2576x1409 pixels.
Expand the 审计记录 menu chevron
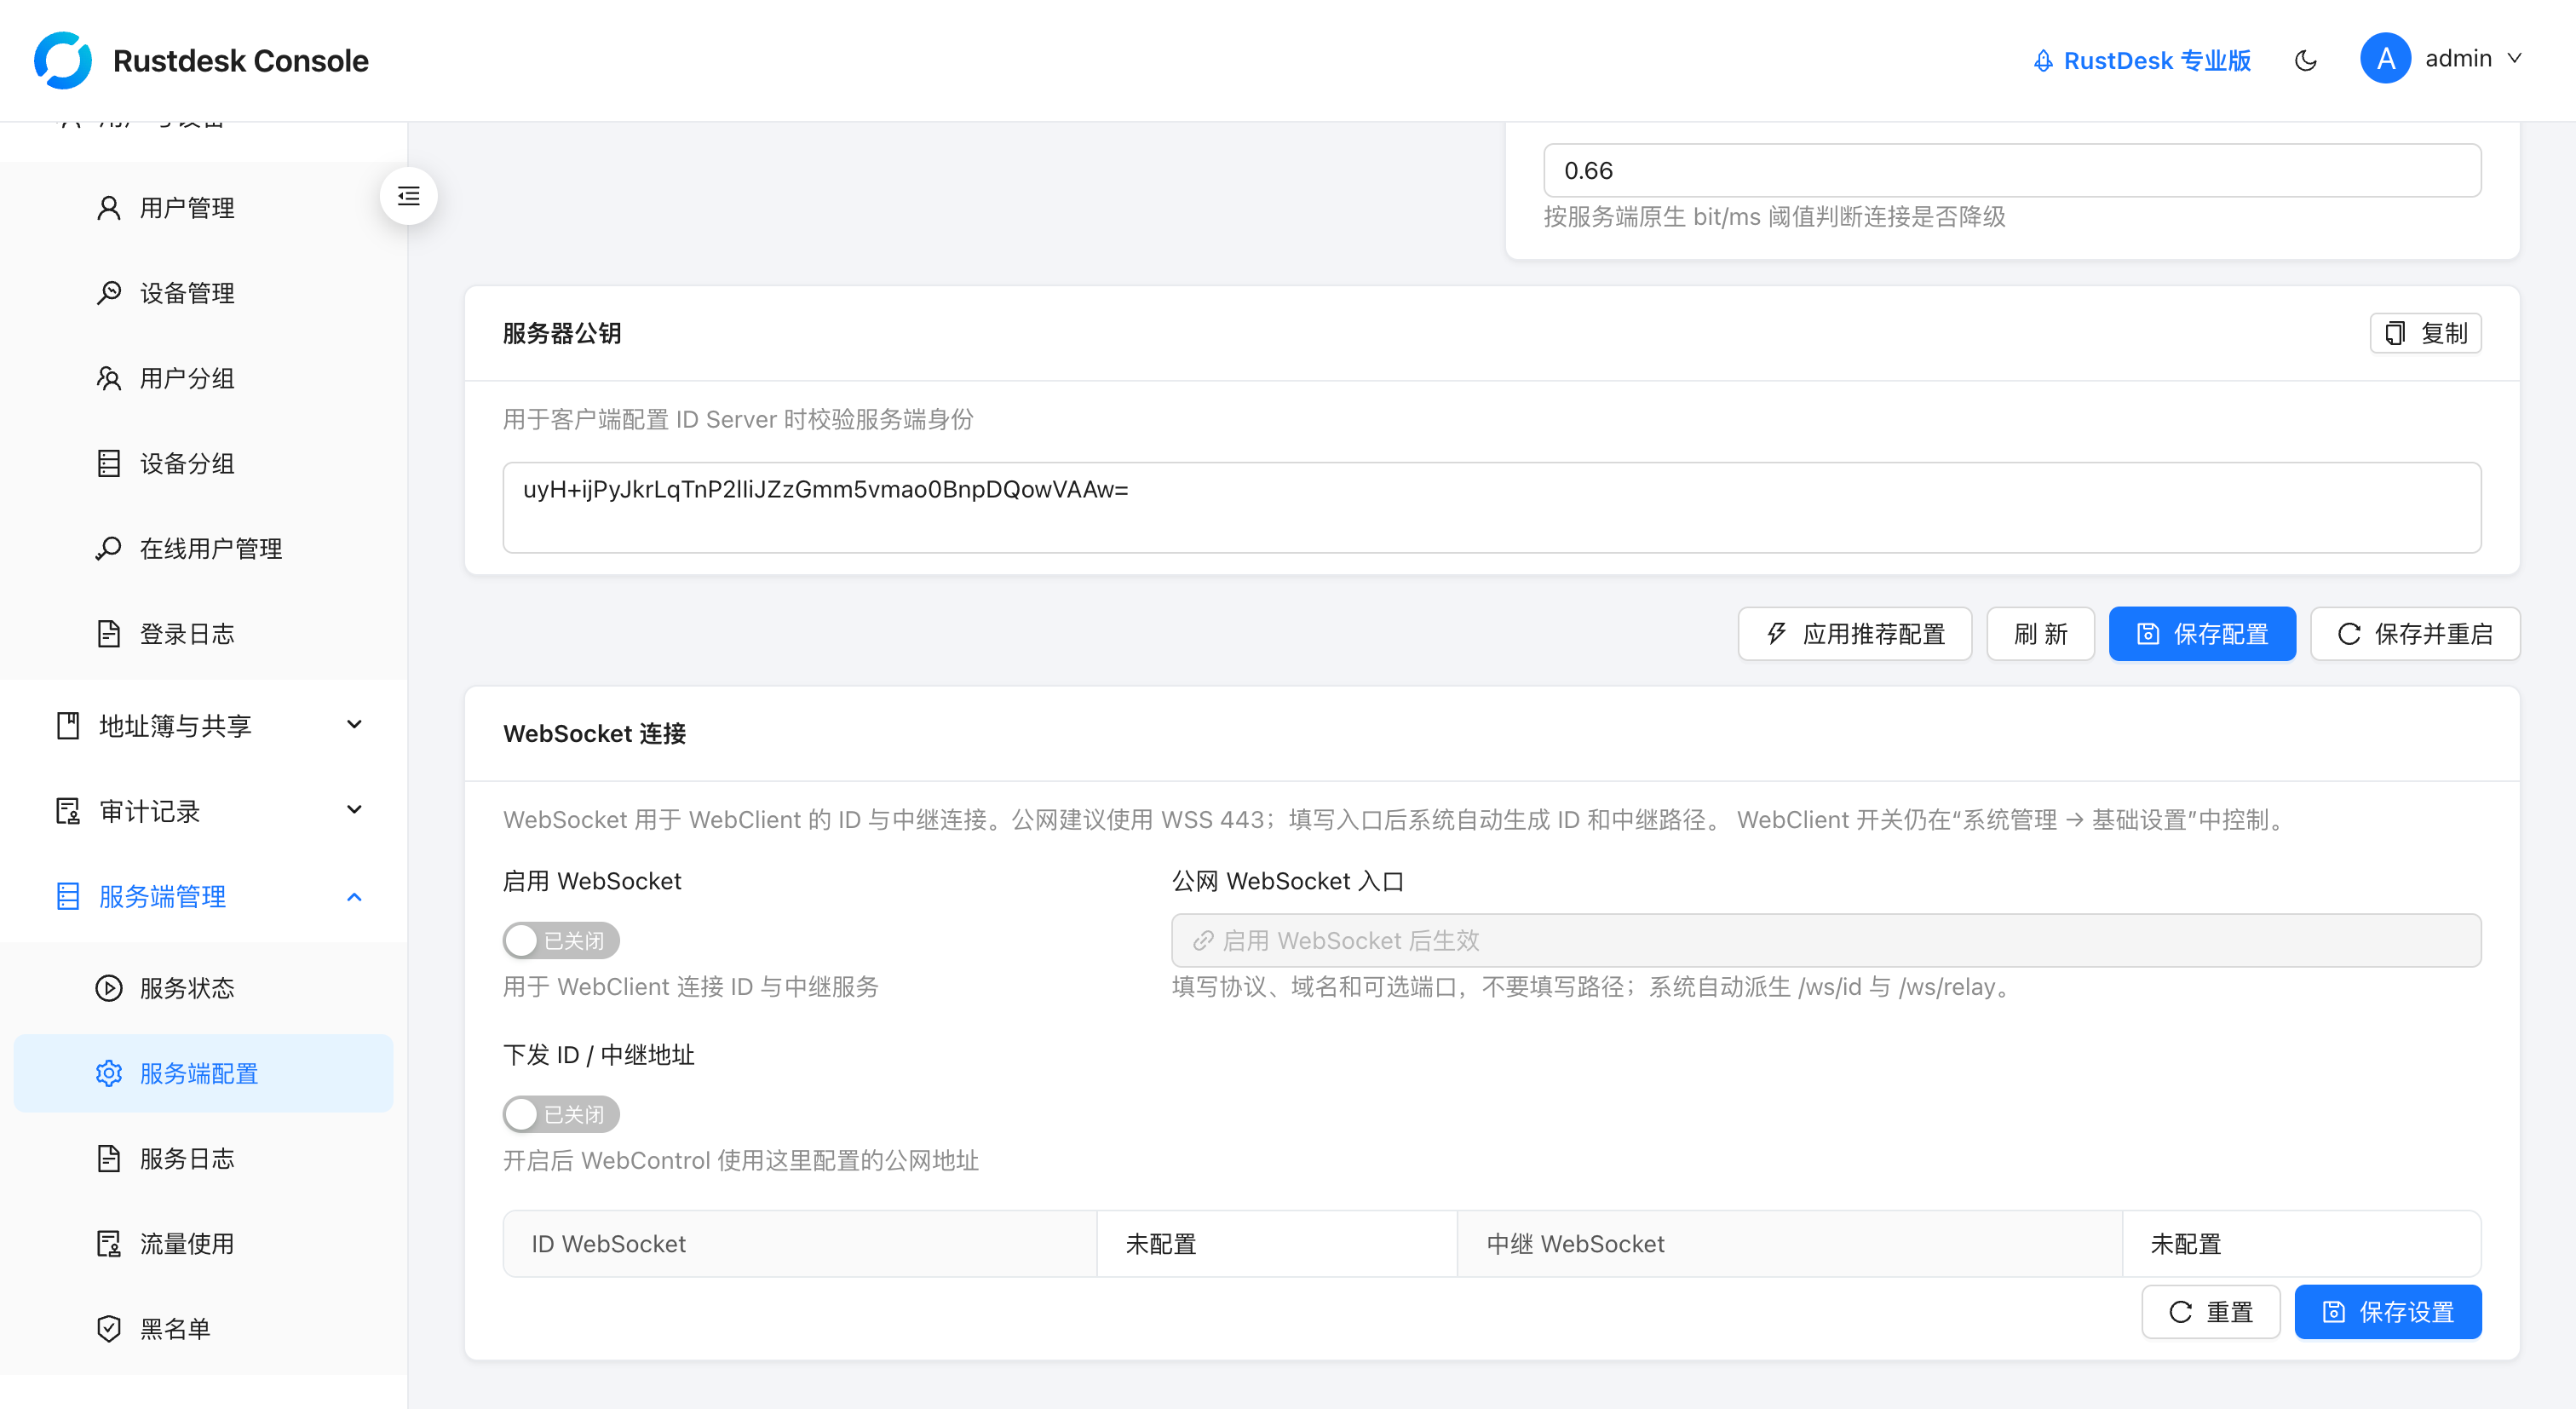354,809
